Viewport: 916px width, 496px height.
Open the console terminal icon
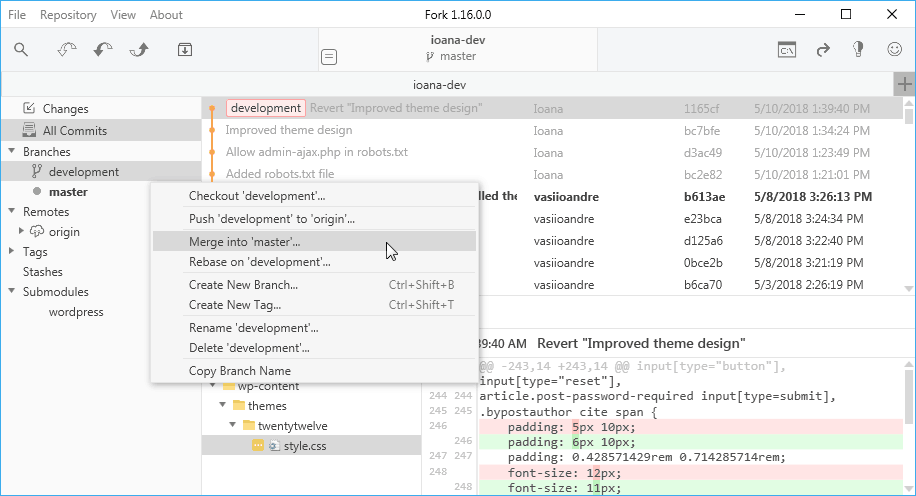(787, 50)
